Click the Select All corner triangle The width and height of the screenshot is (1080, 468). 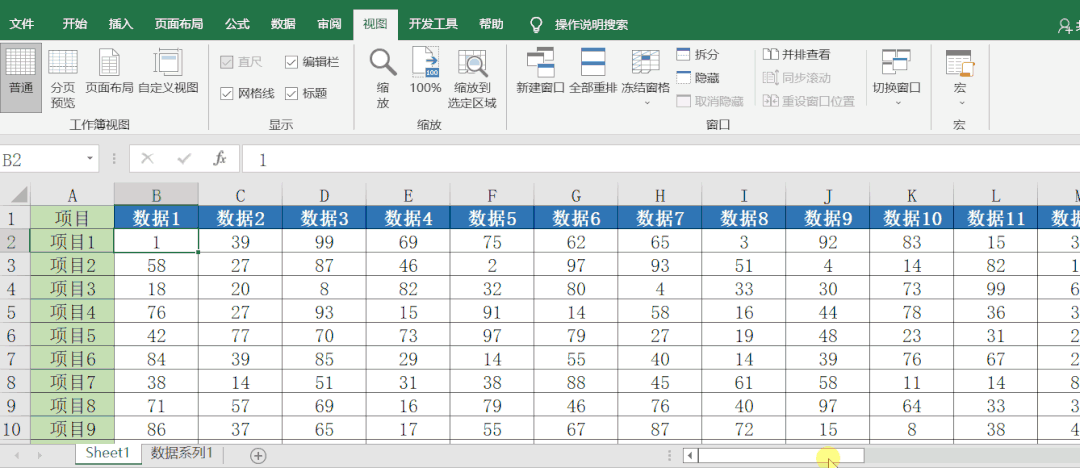pyautogui.click(x=19, y=194)
